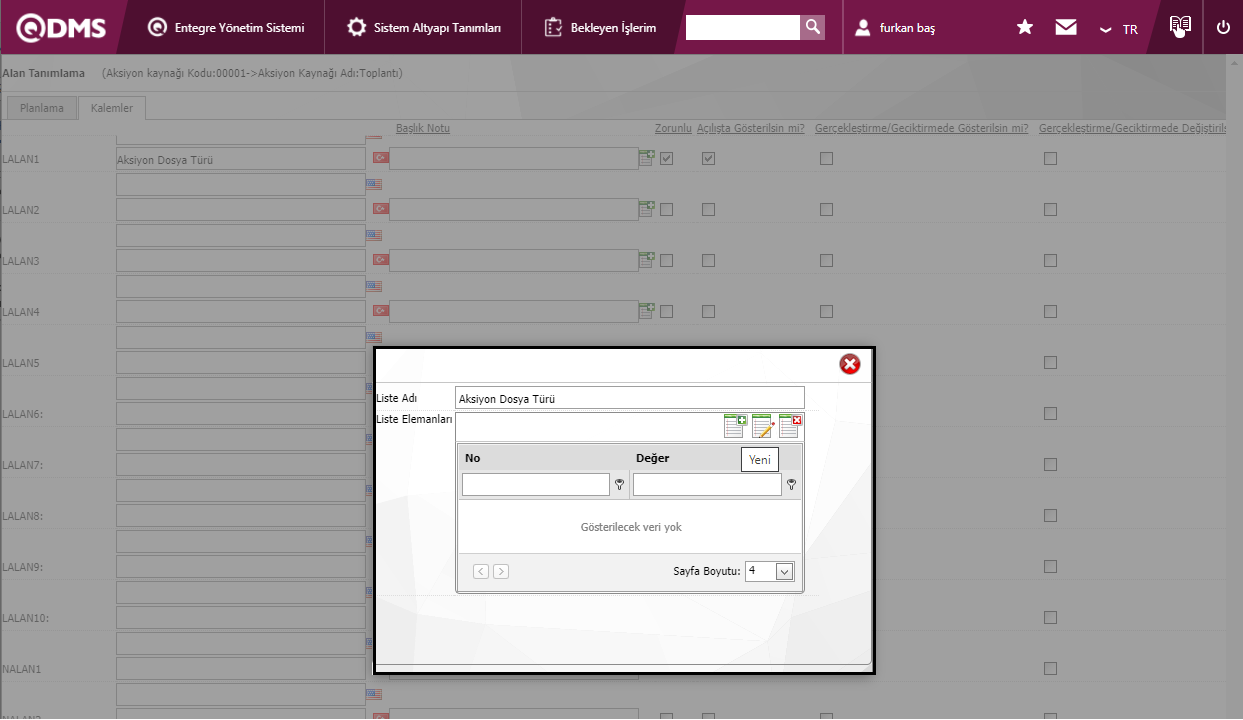The width and height of the screenshot is (1243, 720).
Task: Click the QDMS logo
Action: [61, 27]
